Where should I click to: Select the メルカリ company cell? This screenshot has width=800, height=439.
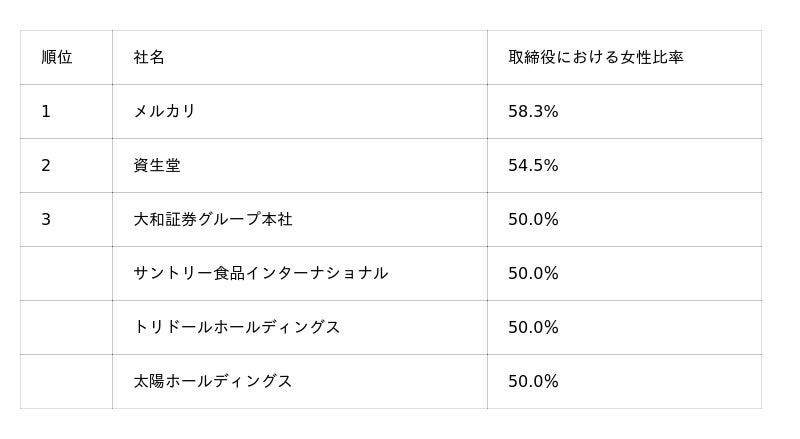[x=165, y=112]
